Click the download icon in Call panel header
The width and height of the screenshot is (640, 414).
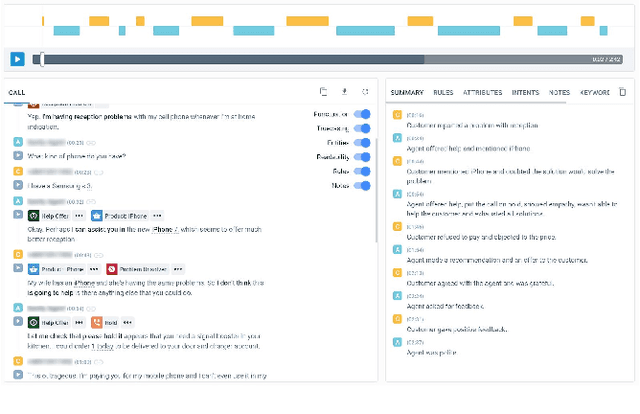(x=345, y=92)
